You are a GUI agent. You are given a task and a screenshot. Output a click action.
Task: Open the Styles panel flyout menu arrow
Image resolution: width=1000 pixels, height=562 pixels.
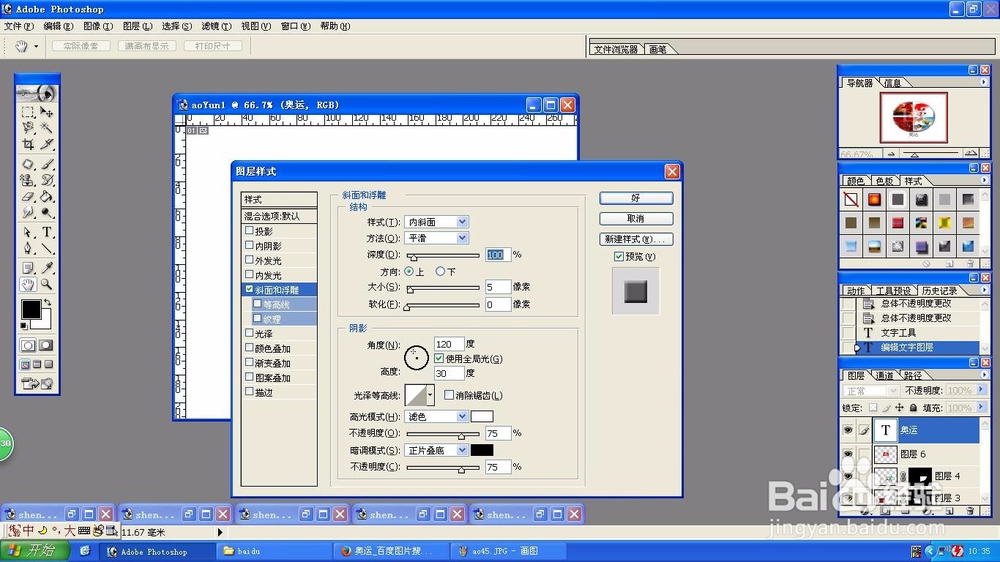click(984, 181)
